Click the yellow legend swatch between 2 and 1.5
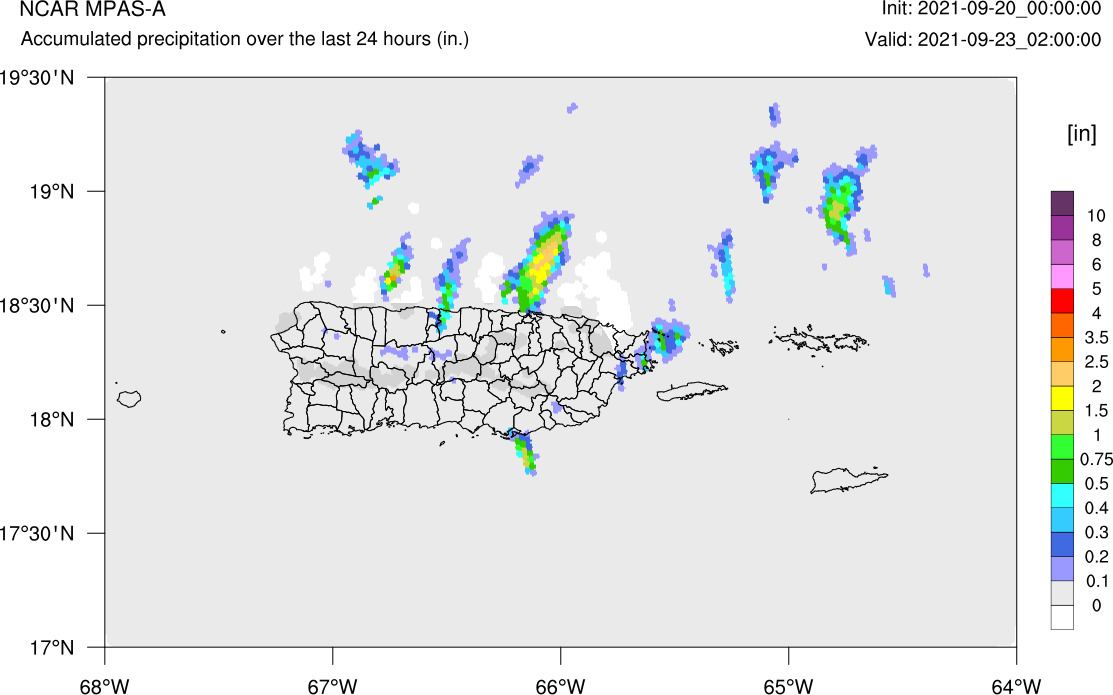 (1062, 398)
